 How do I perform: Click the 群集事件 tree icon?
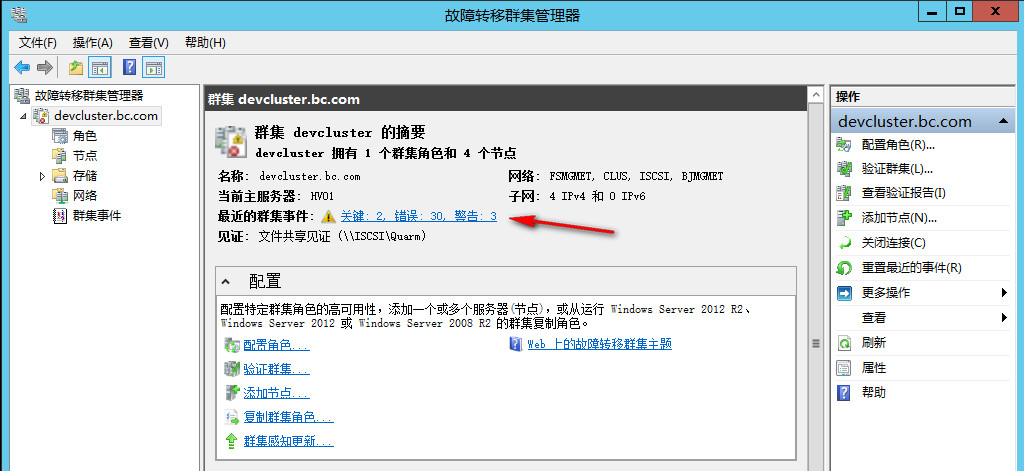pyautogui.click(x=59, y=216)
